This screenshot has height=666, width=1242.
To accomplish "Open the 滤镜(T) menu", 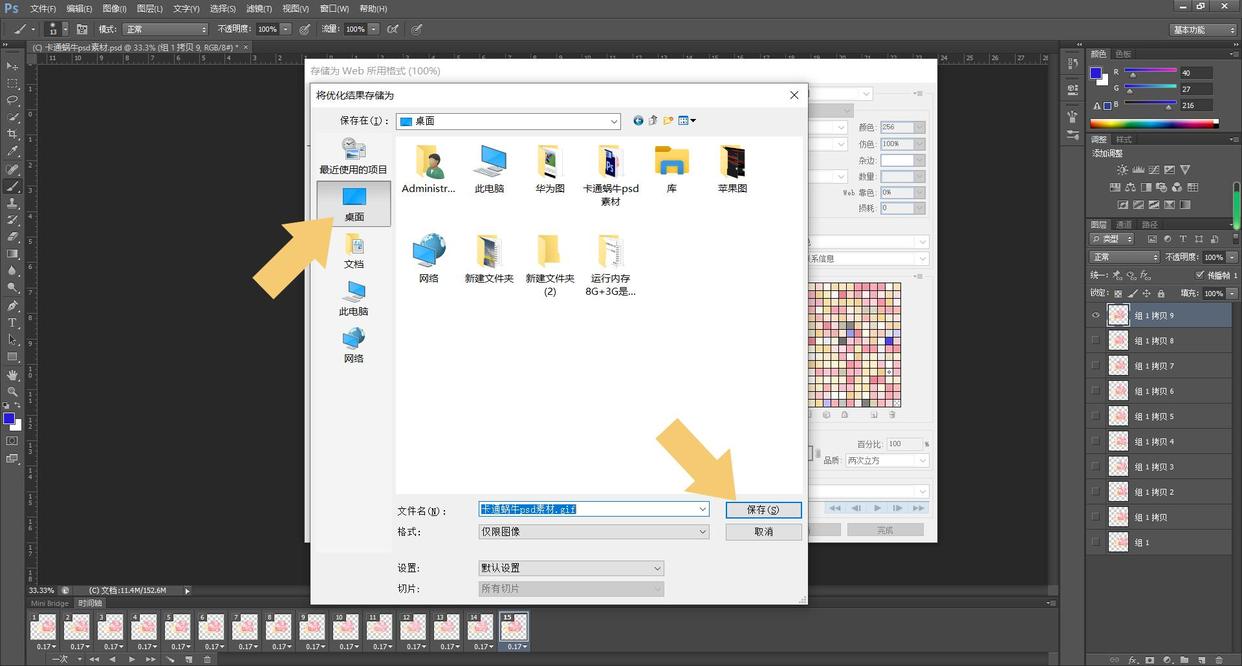I will tap(259, 8).
